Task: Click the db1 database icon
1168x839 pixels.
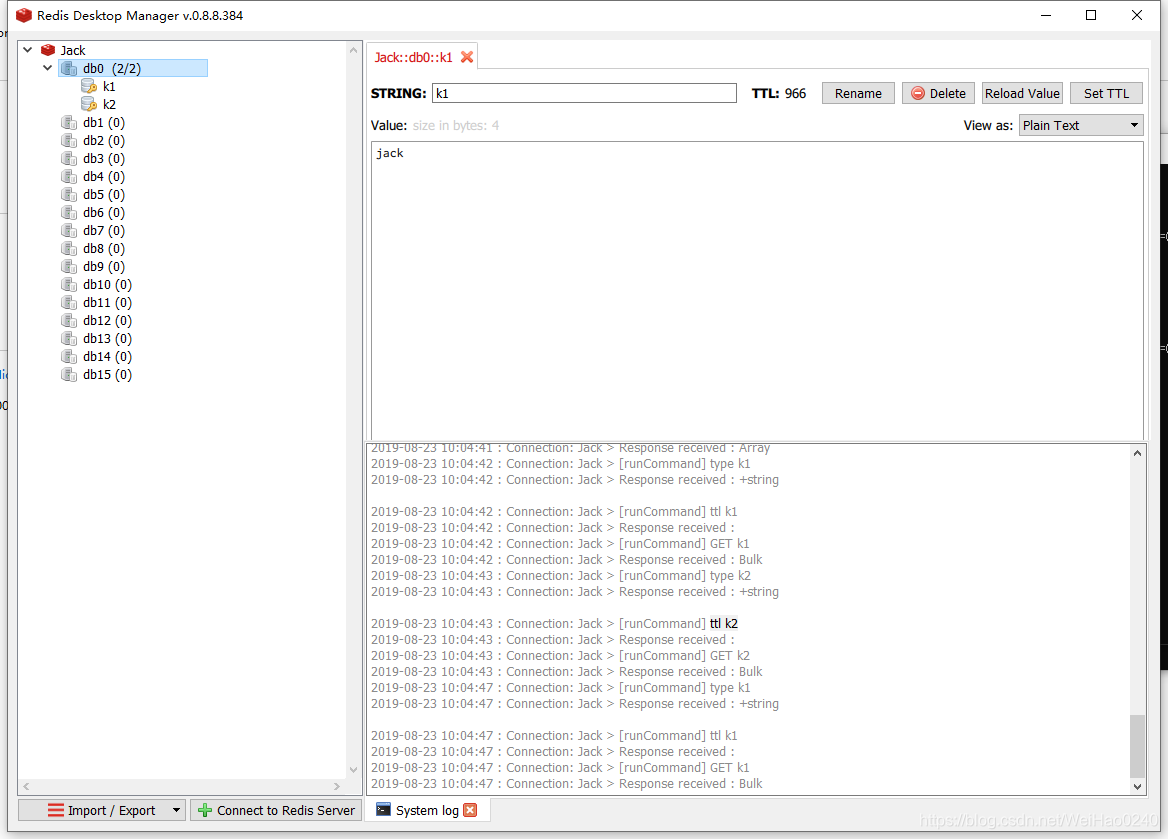Action: [67, 122]
